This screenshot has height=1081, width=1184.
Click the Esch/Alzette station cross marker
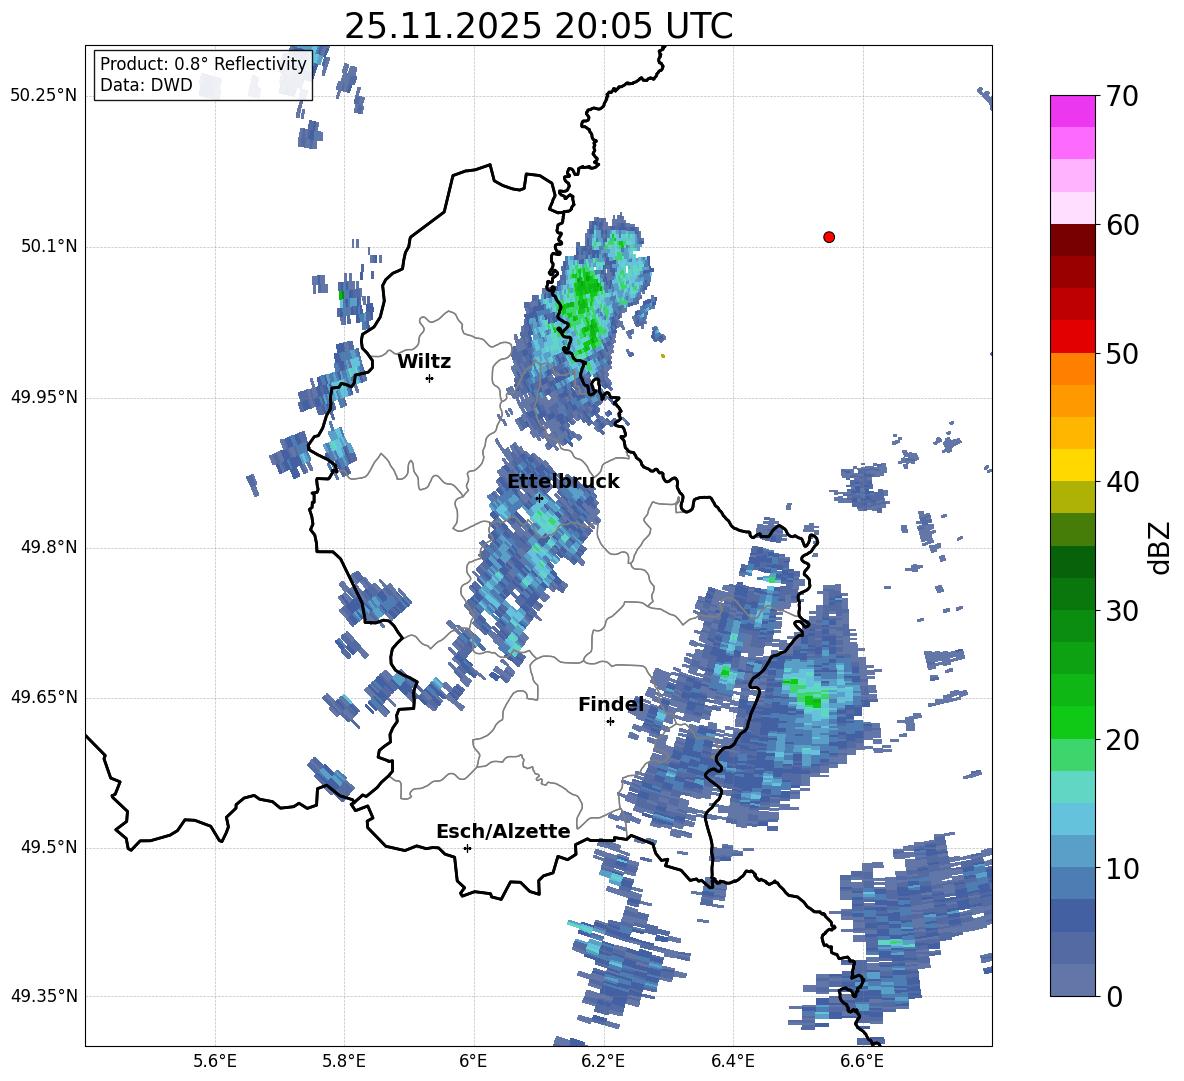467,848
